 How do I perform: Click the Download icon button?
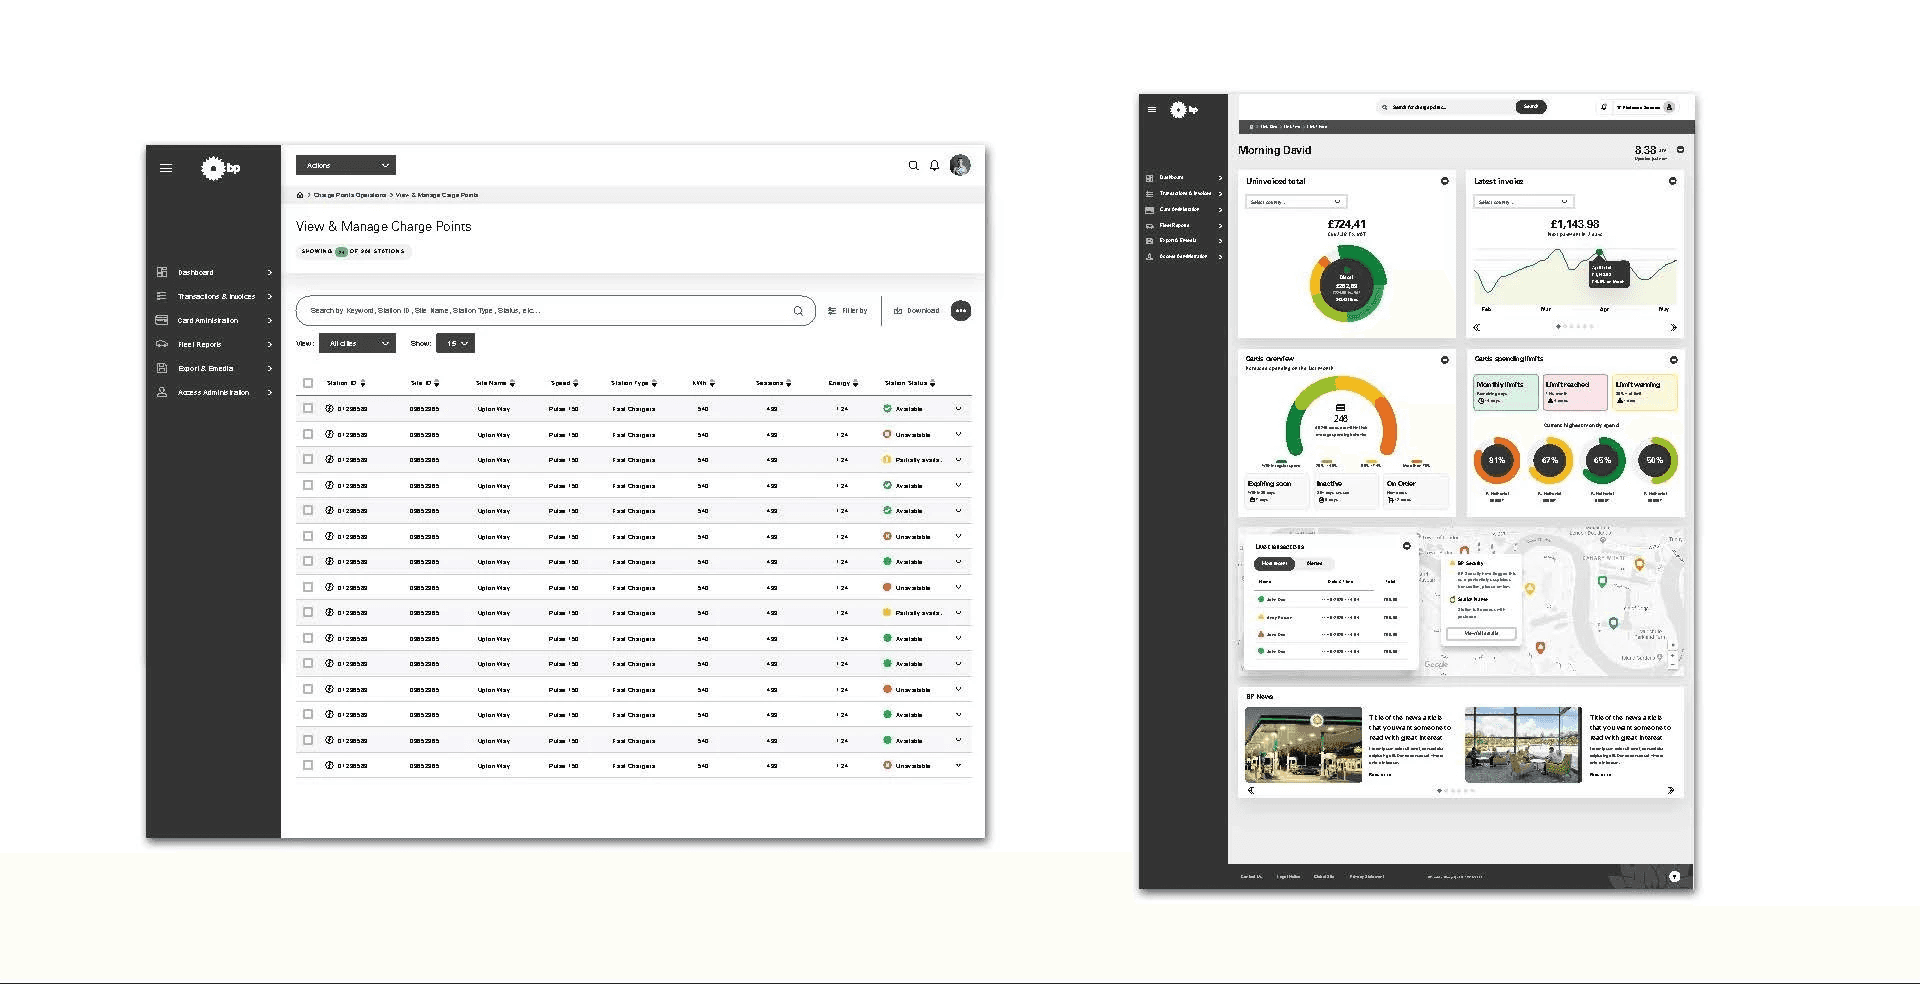[898, 311]
